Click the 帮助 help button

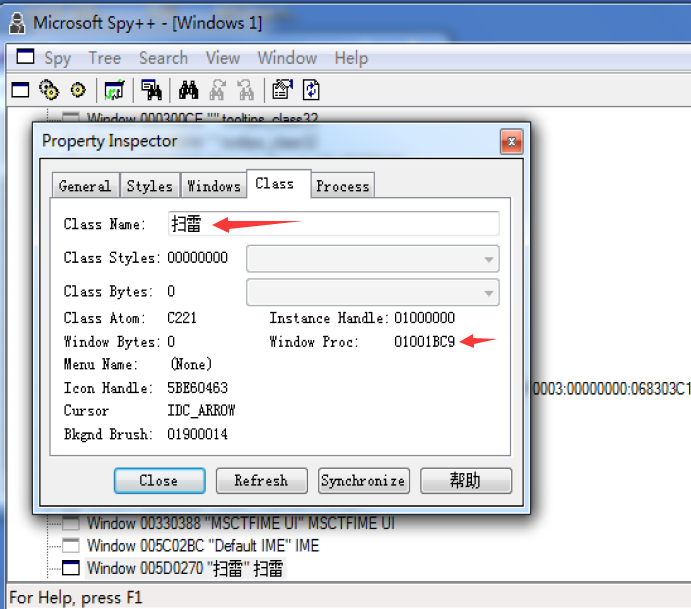click(466, 480)
